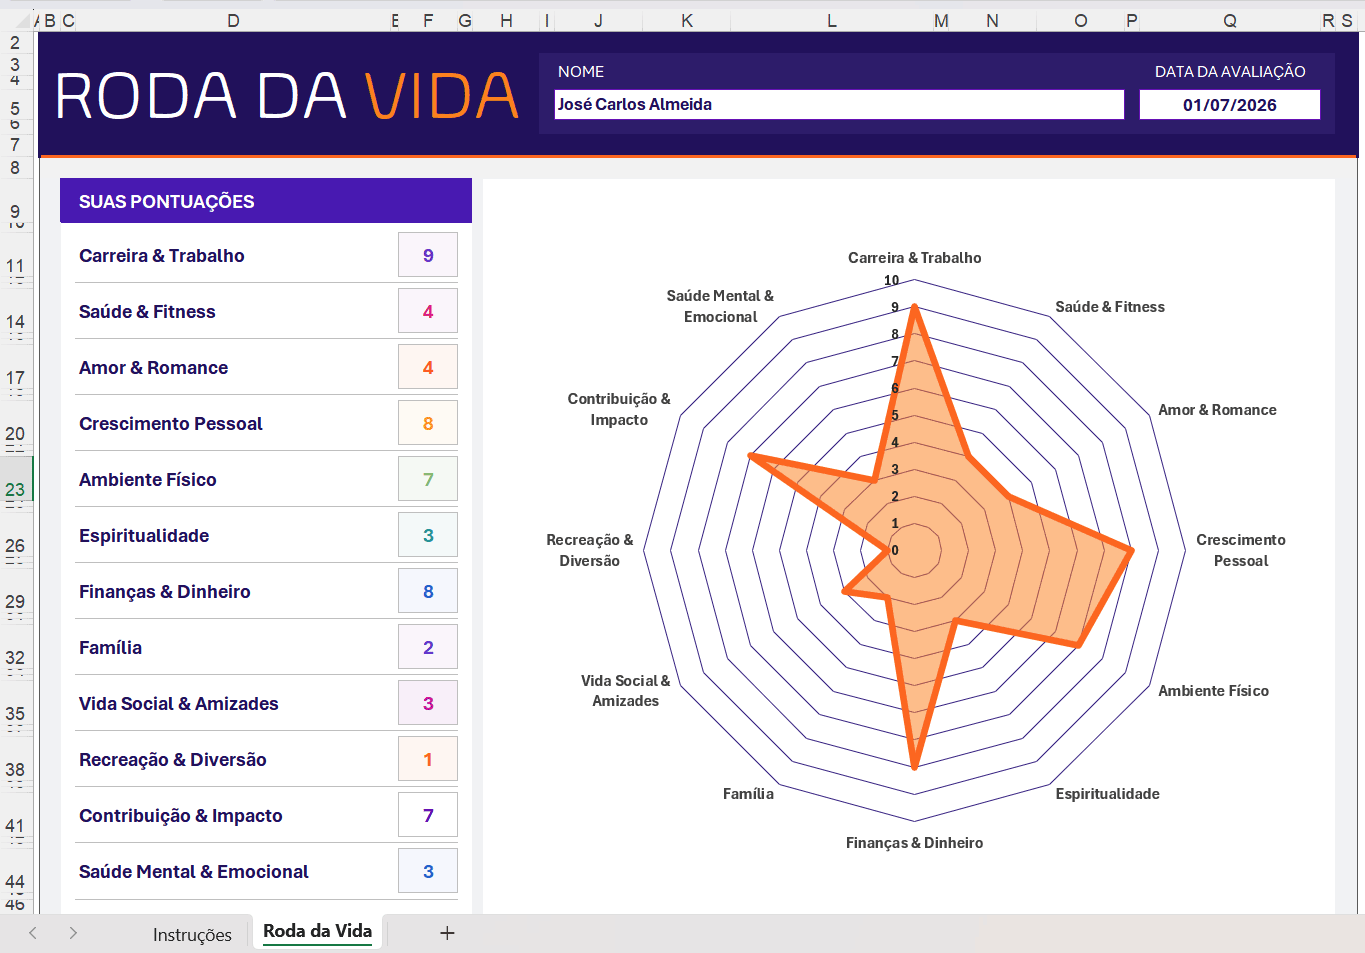Viewport: 1365px width, 953px height.
Task: Select the Roda da Vida sheet tab
Action: point(317,931)
